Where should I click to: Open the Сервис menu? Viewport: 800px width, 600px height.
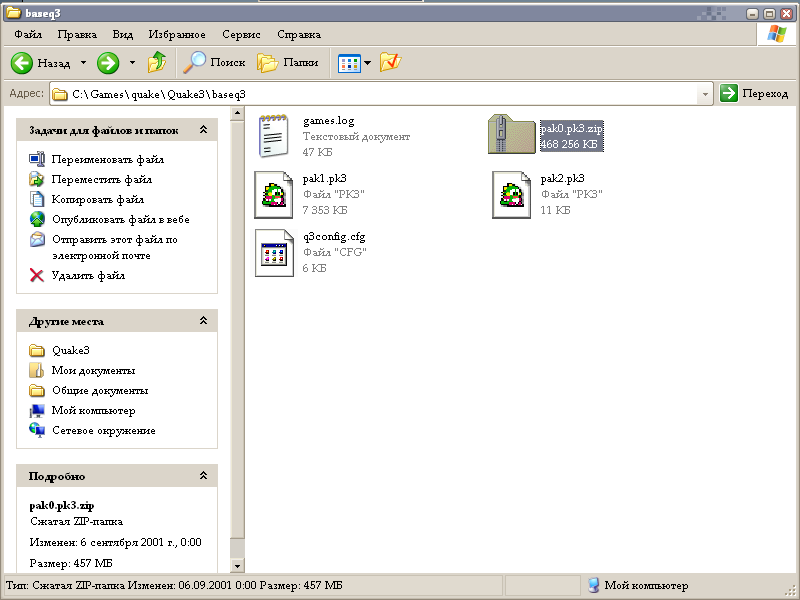[x=241, y=35]
